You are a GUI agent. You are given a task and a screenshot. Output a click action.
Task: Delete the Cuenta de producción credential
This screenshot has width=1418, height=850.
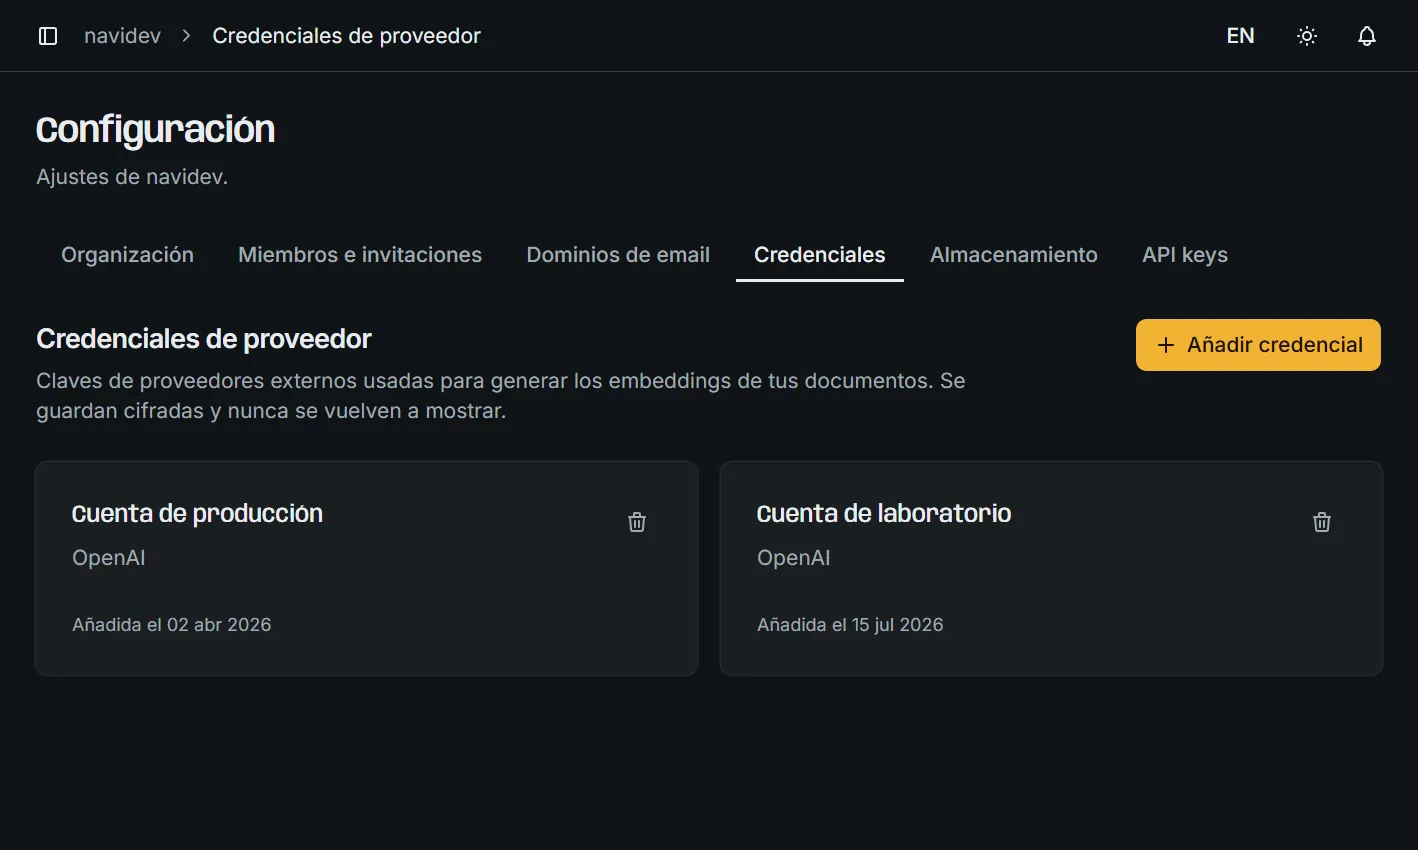[x=637, y=522]
